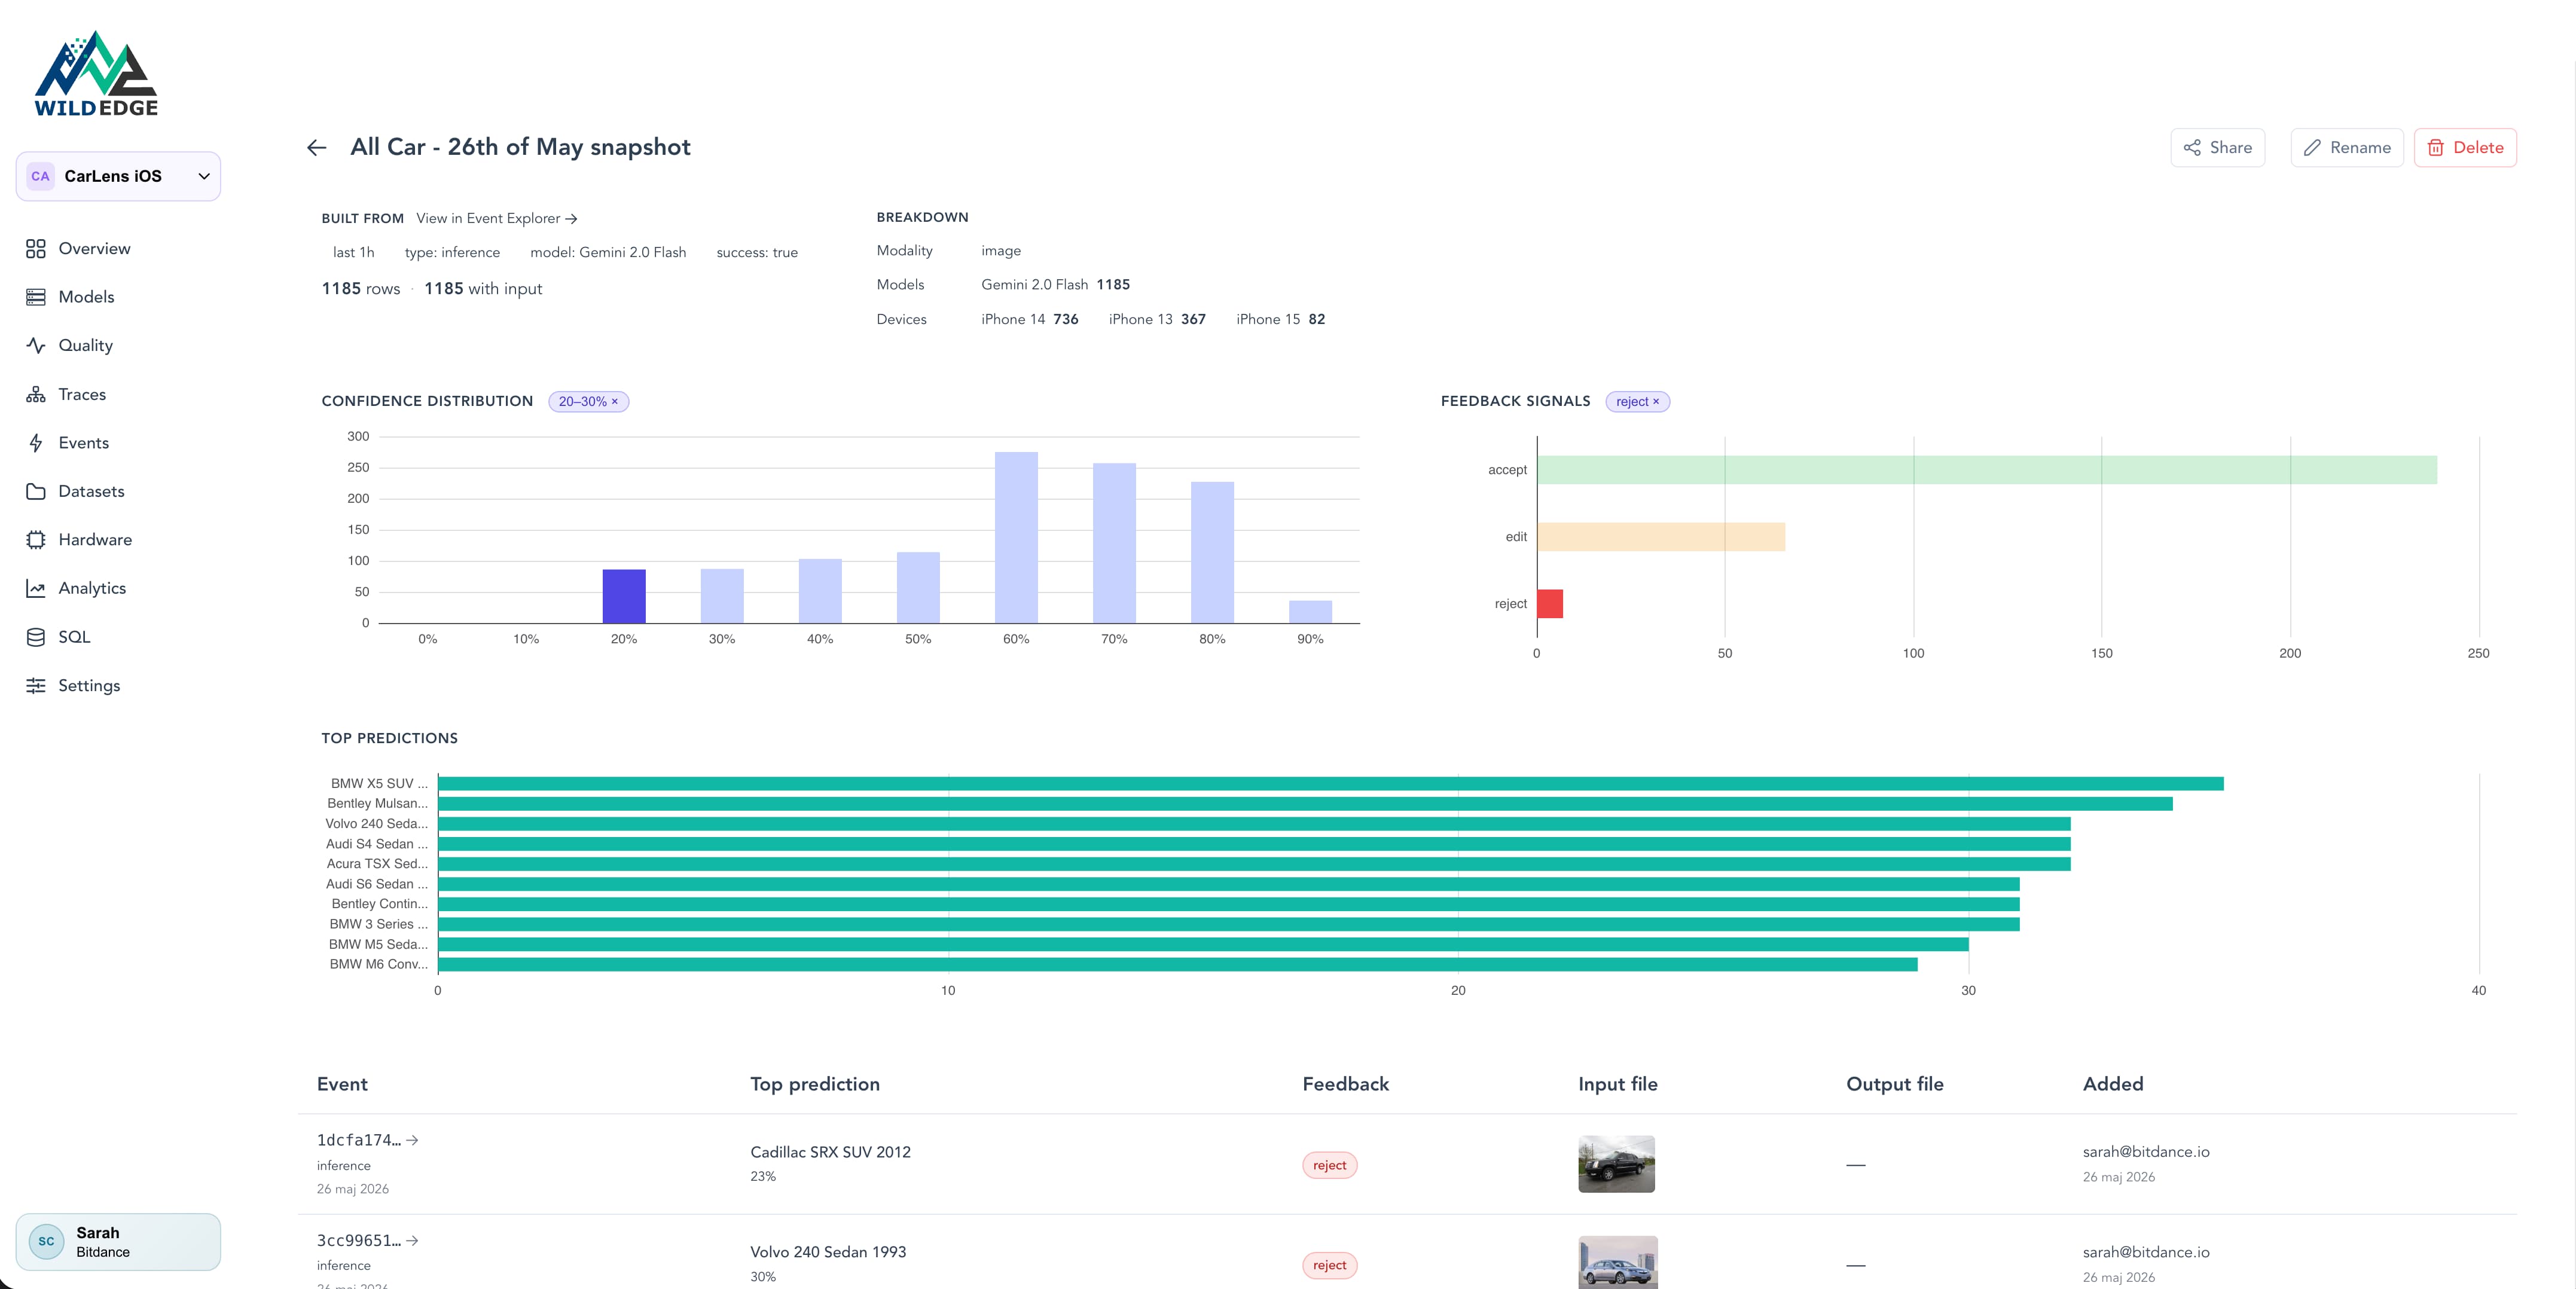Click the WildEdge logo
2576x1289 pixels.
point(96,74)
